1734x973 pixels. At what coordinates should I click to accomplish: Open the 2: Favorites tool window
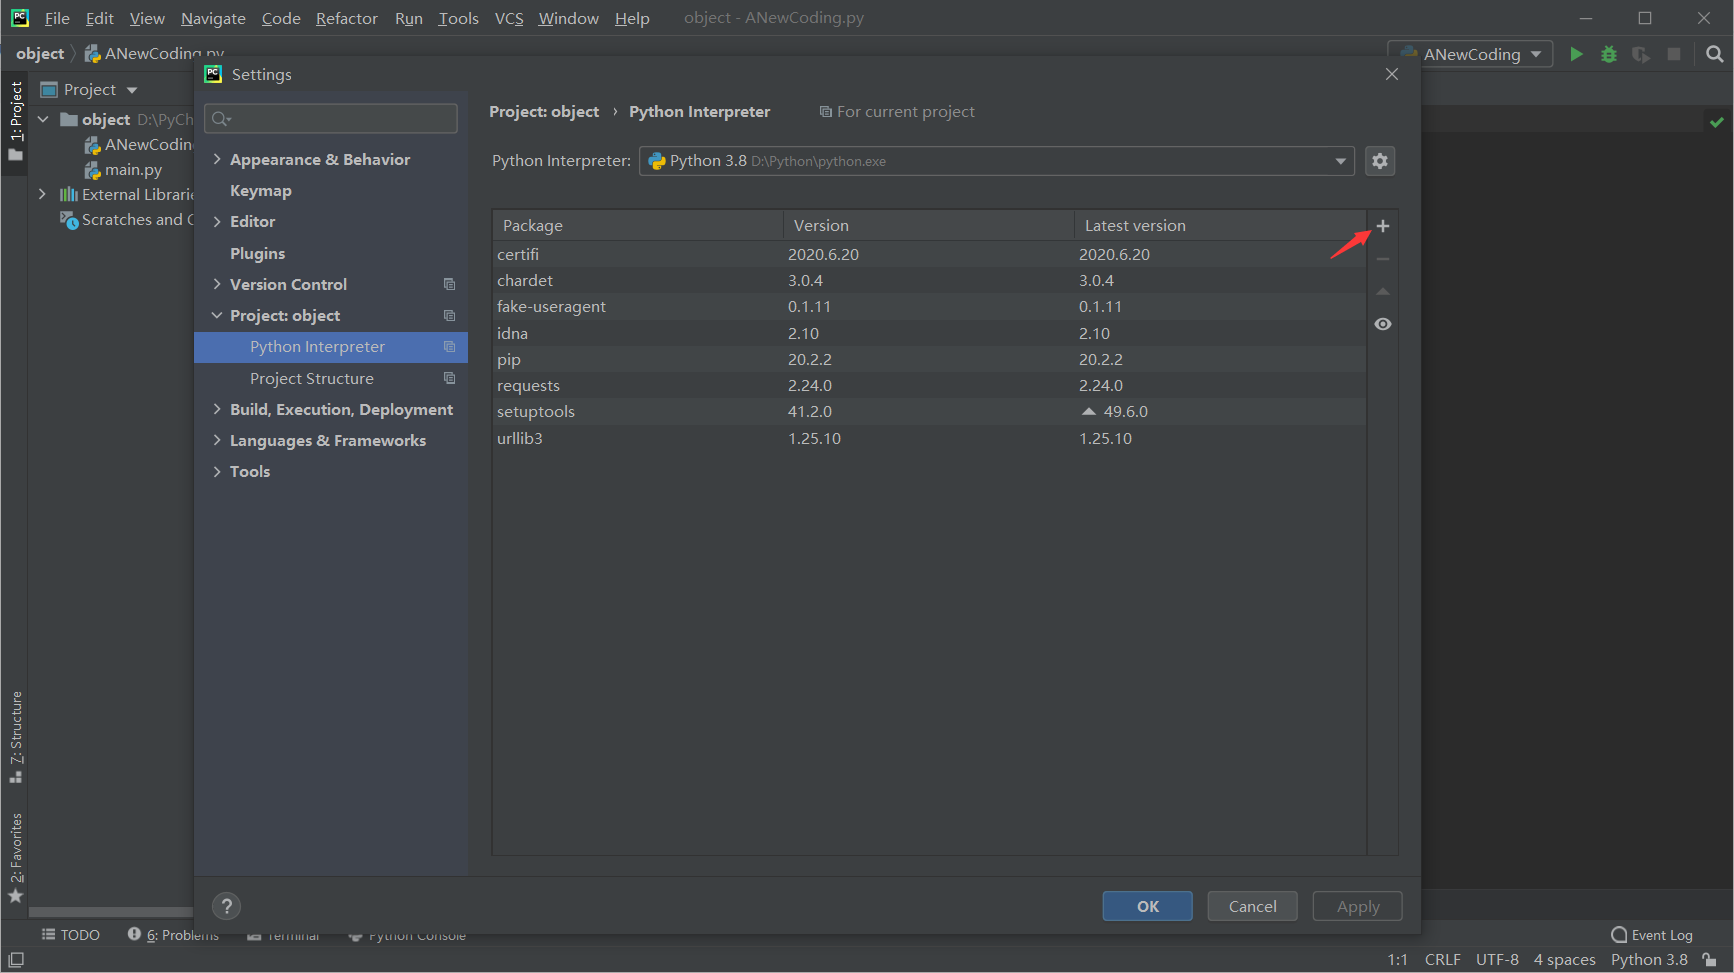click(x=15, y=857)
